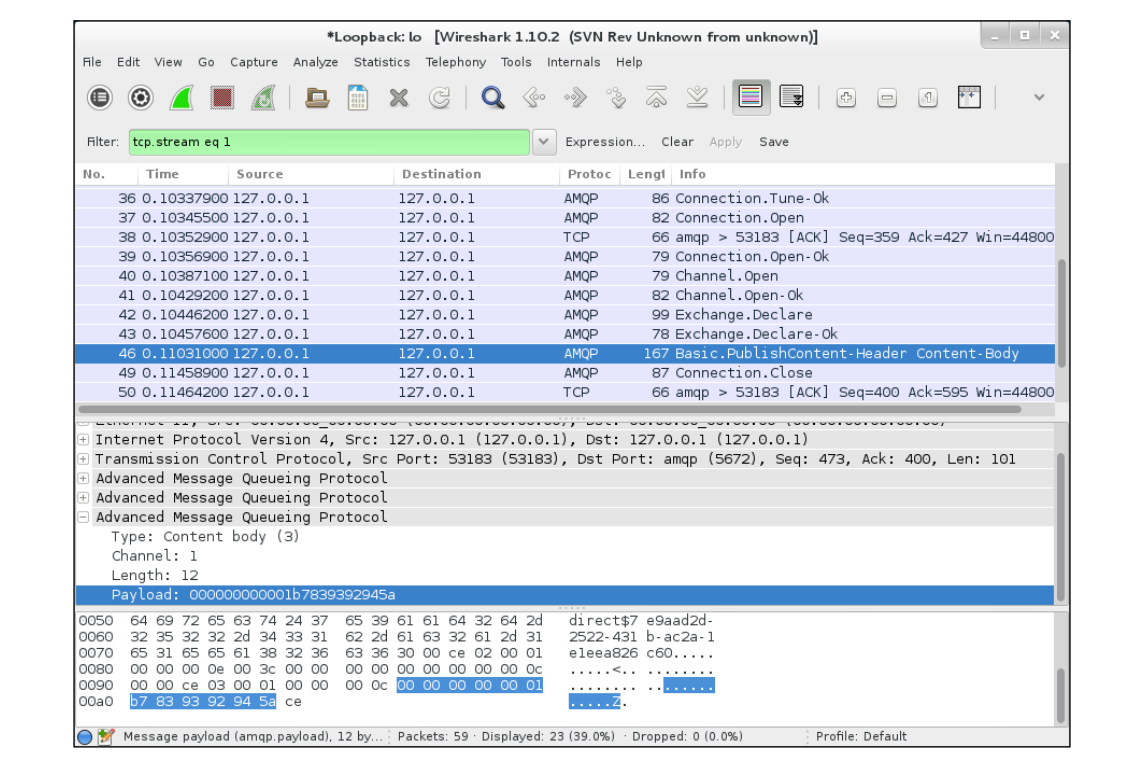The height and width of the screenshot is (782, 1127).
Task: Open the filter history dropdown
Action: coord(544,142)
